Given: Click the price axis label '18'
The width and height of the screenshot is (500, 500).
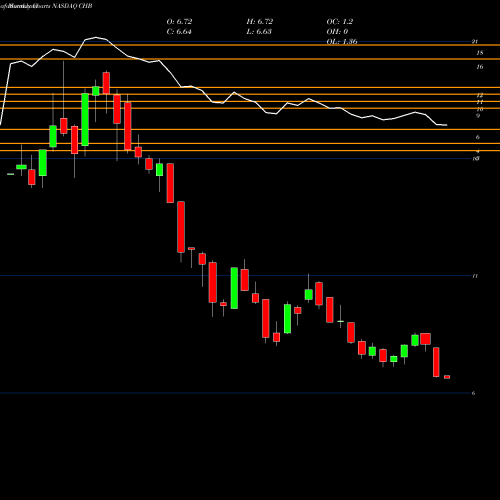Looking at the screenshot, I should pos(480,53).
